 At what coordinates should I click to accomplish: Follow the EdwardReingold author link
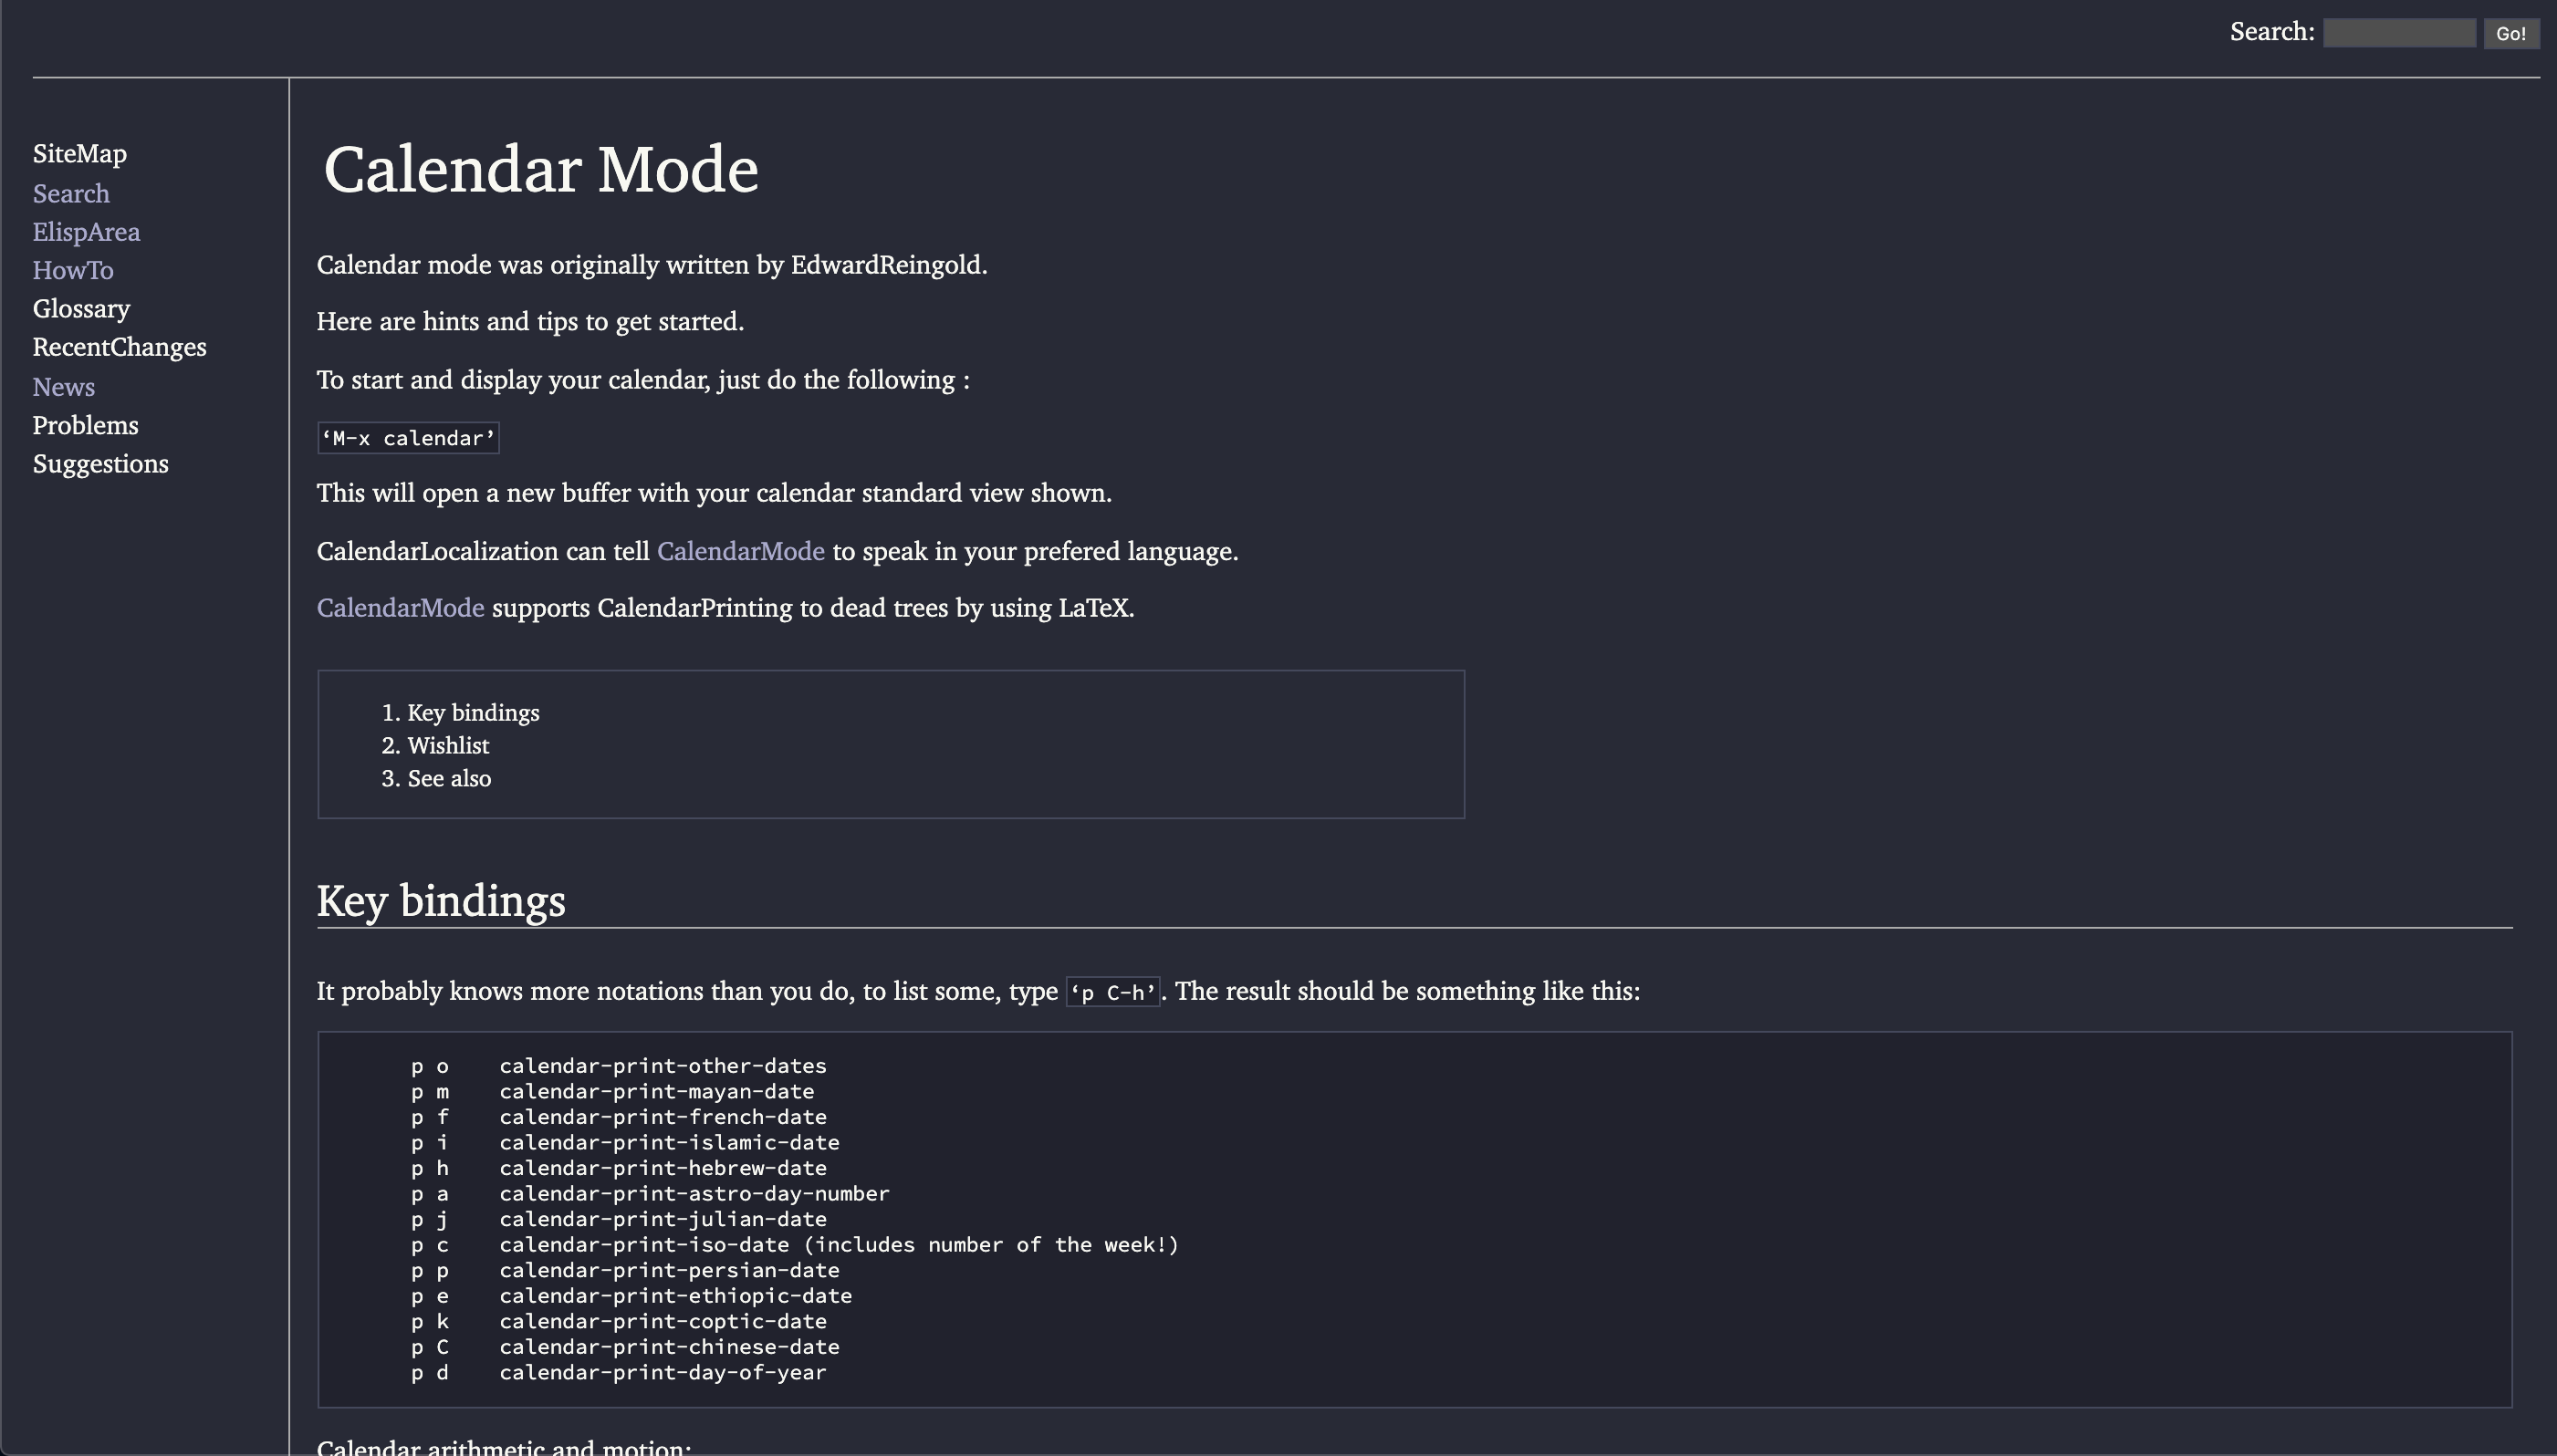point(886,265)
